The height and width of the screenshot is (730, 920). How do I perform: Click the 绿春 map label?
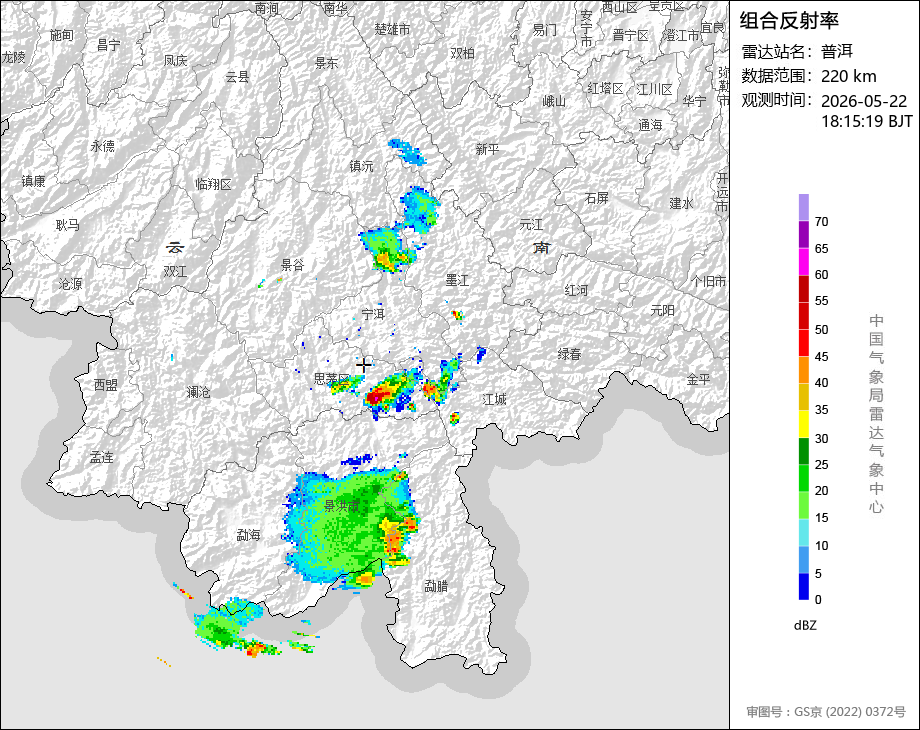tap(569, 354)
